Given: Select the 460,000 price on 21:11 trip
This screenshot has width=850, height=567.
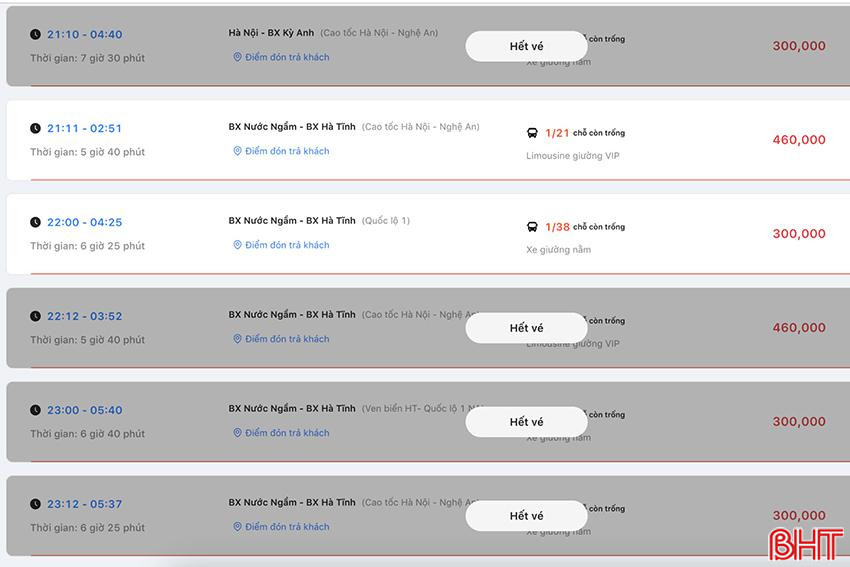Looking at the screenshot, I should [799, 140].
